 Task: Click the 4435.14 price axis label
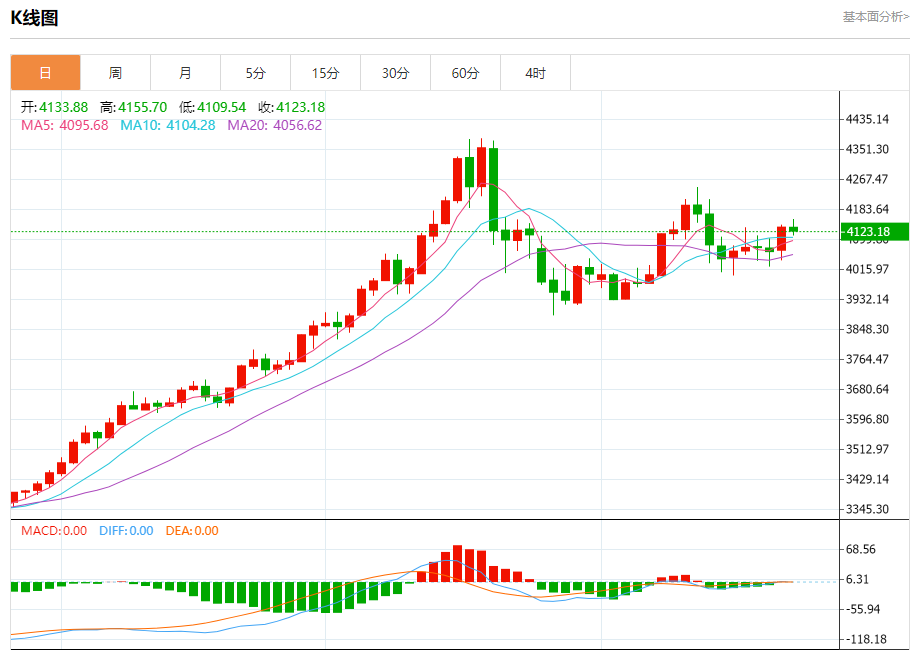pyautogui.click(x=868, y=119)
